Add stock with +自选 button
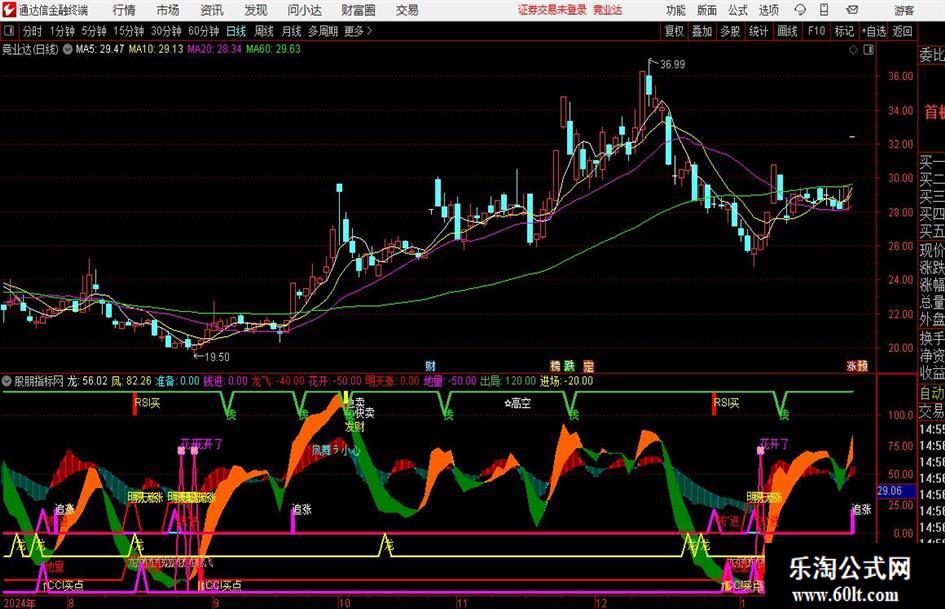The height and width of the screenshot is (609, 945). point(873,31)
